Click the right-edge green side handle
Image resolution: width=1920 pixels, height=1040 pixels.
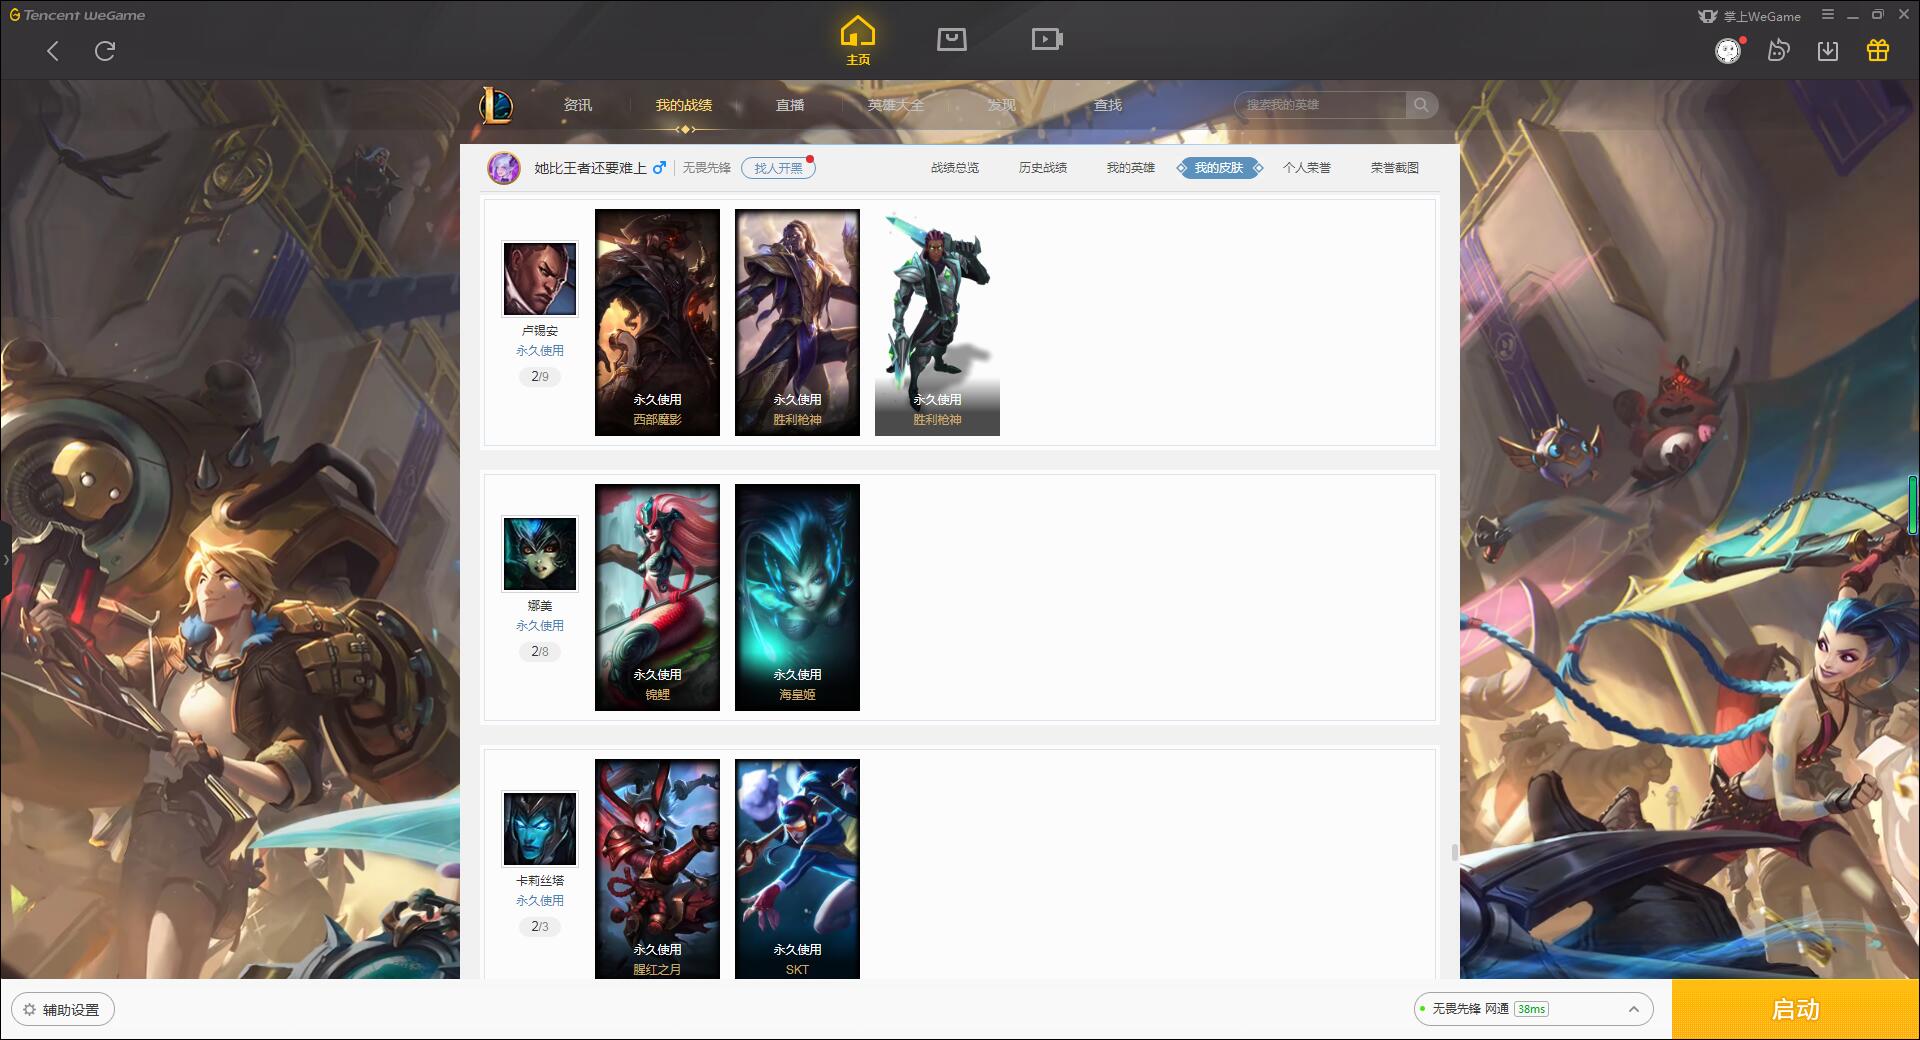1914,505
